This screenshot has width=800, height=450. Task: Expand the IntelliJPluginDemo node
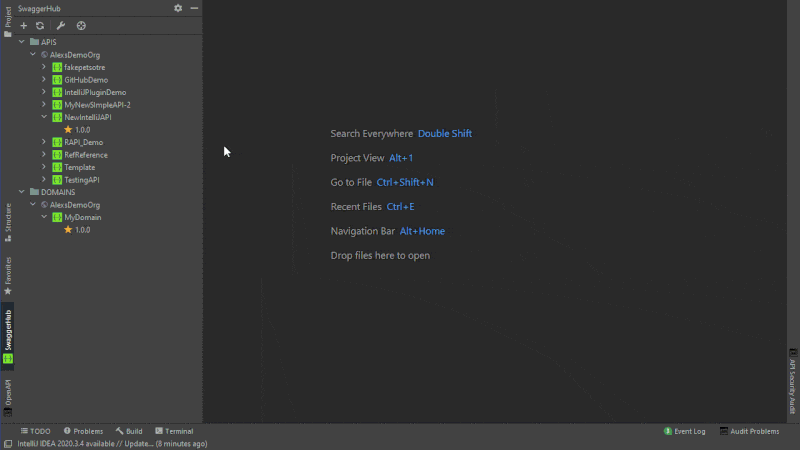click(44, 92)
